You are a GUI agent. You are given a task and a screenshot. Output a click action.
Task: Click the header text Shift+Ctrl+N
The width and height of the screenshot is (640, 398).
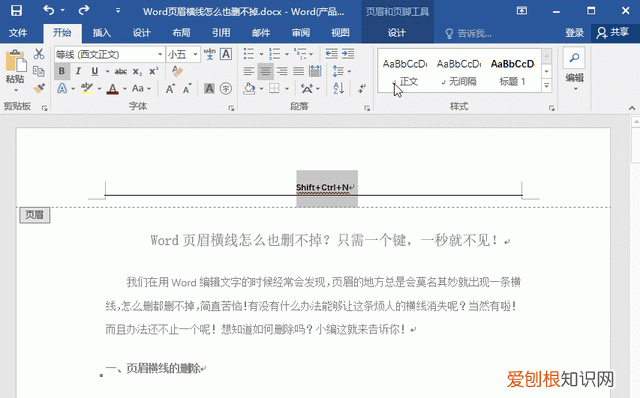point(322,187)
